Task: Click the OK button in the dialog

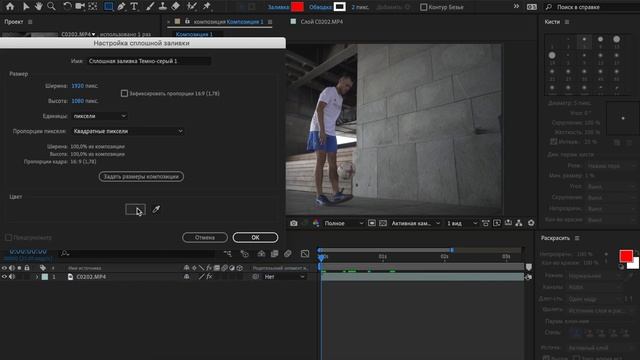Action: [x=255, y=237]
